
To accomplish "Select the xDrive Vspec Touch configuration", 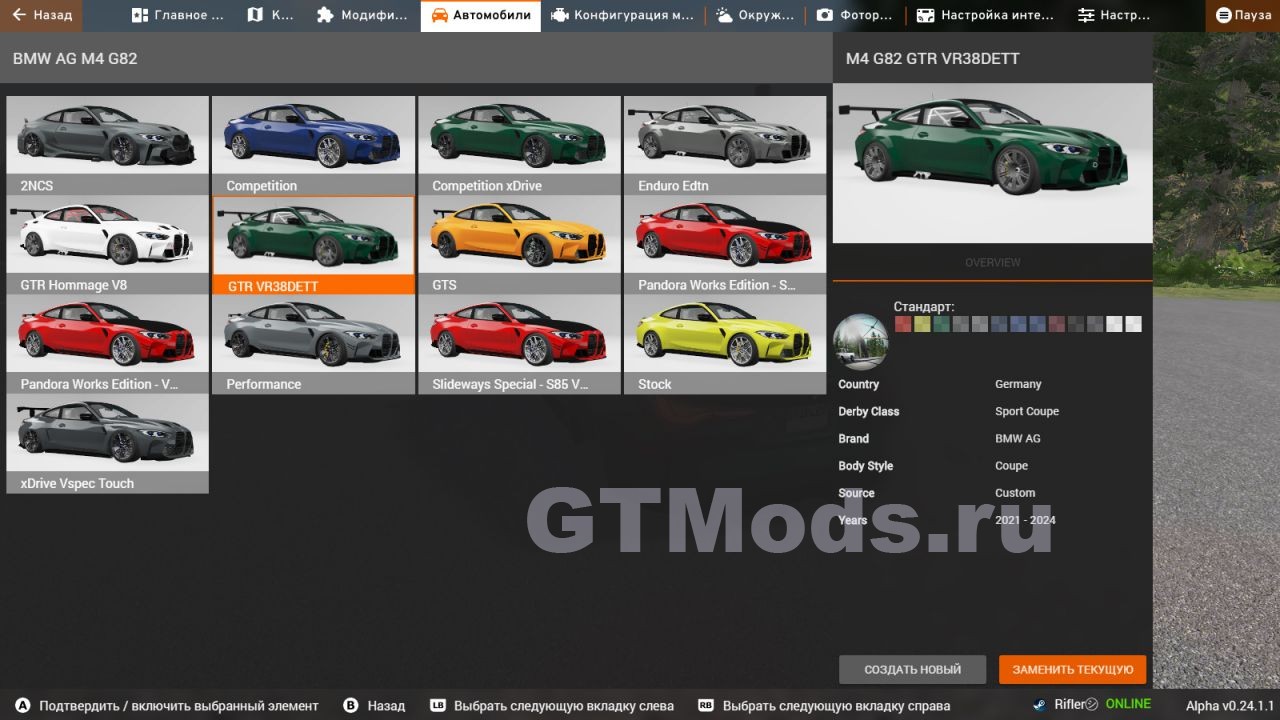I will [108, 443].
